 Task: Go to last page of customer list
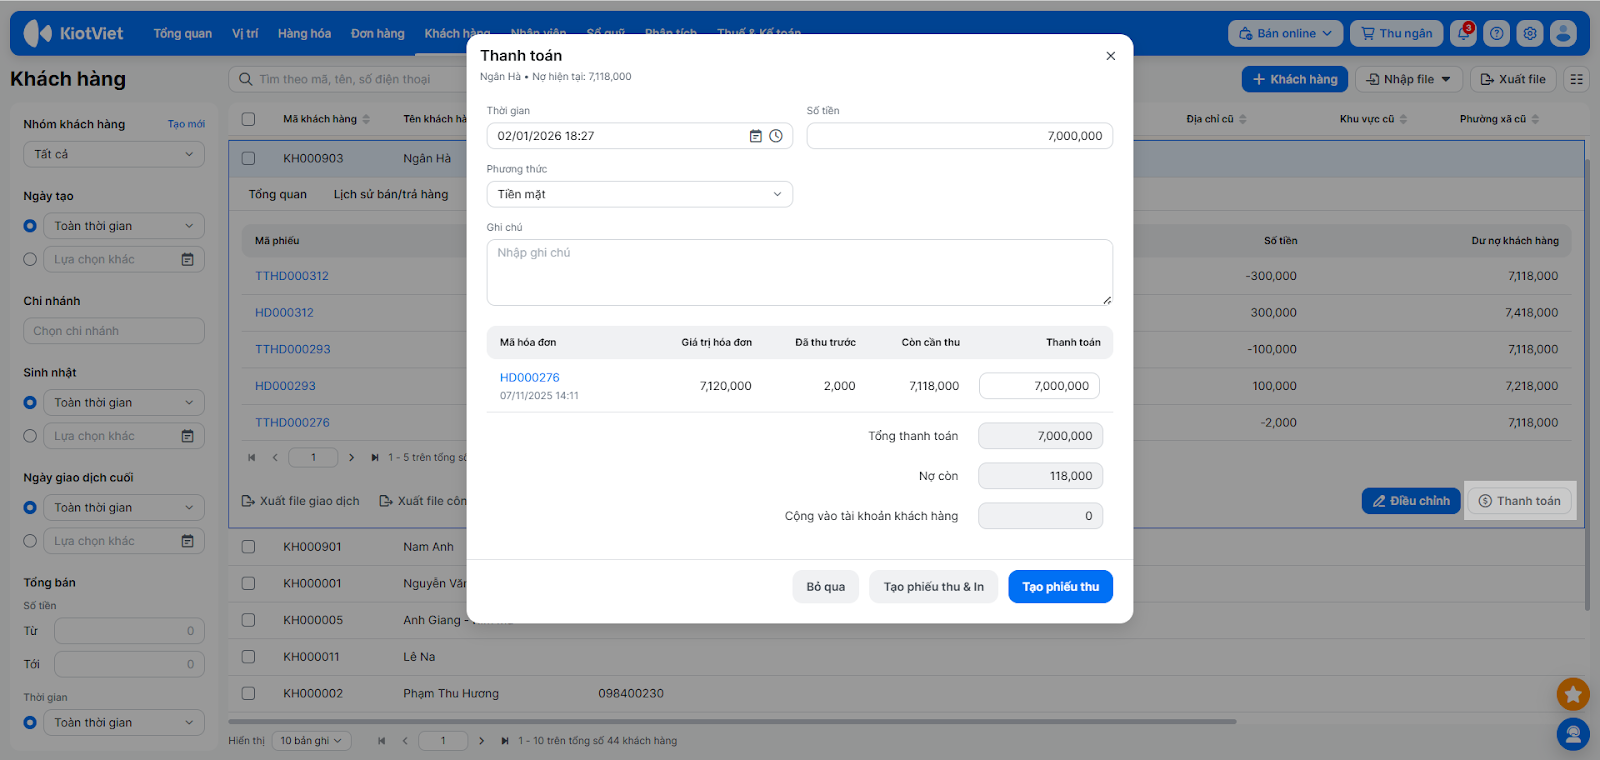pyautogui.click(x=505, y=741)
